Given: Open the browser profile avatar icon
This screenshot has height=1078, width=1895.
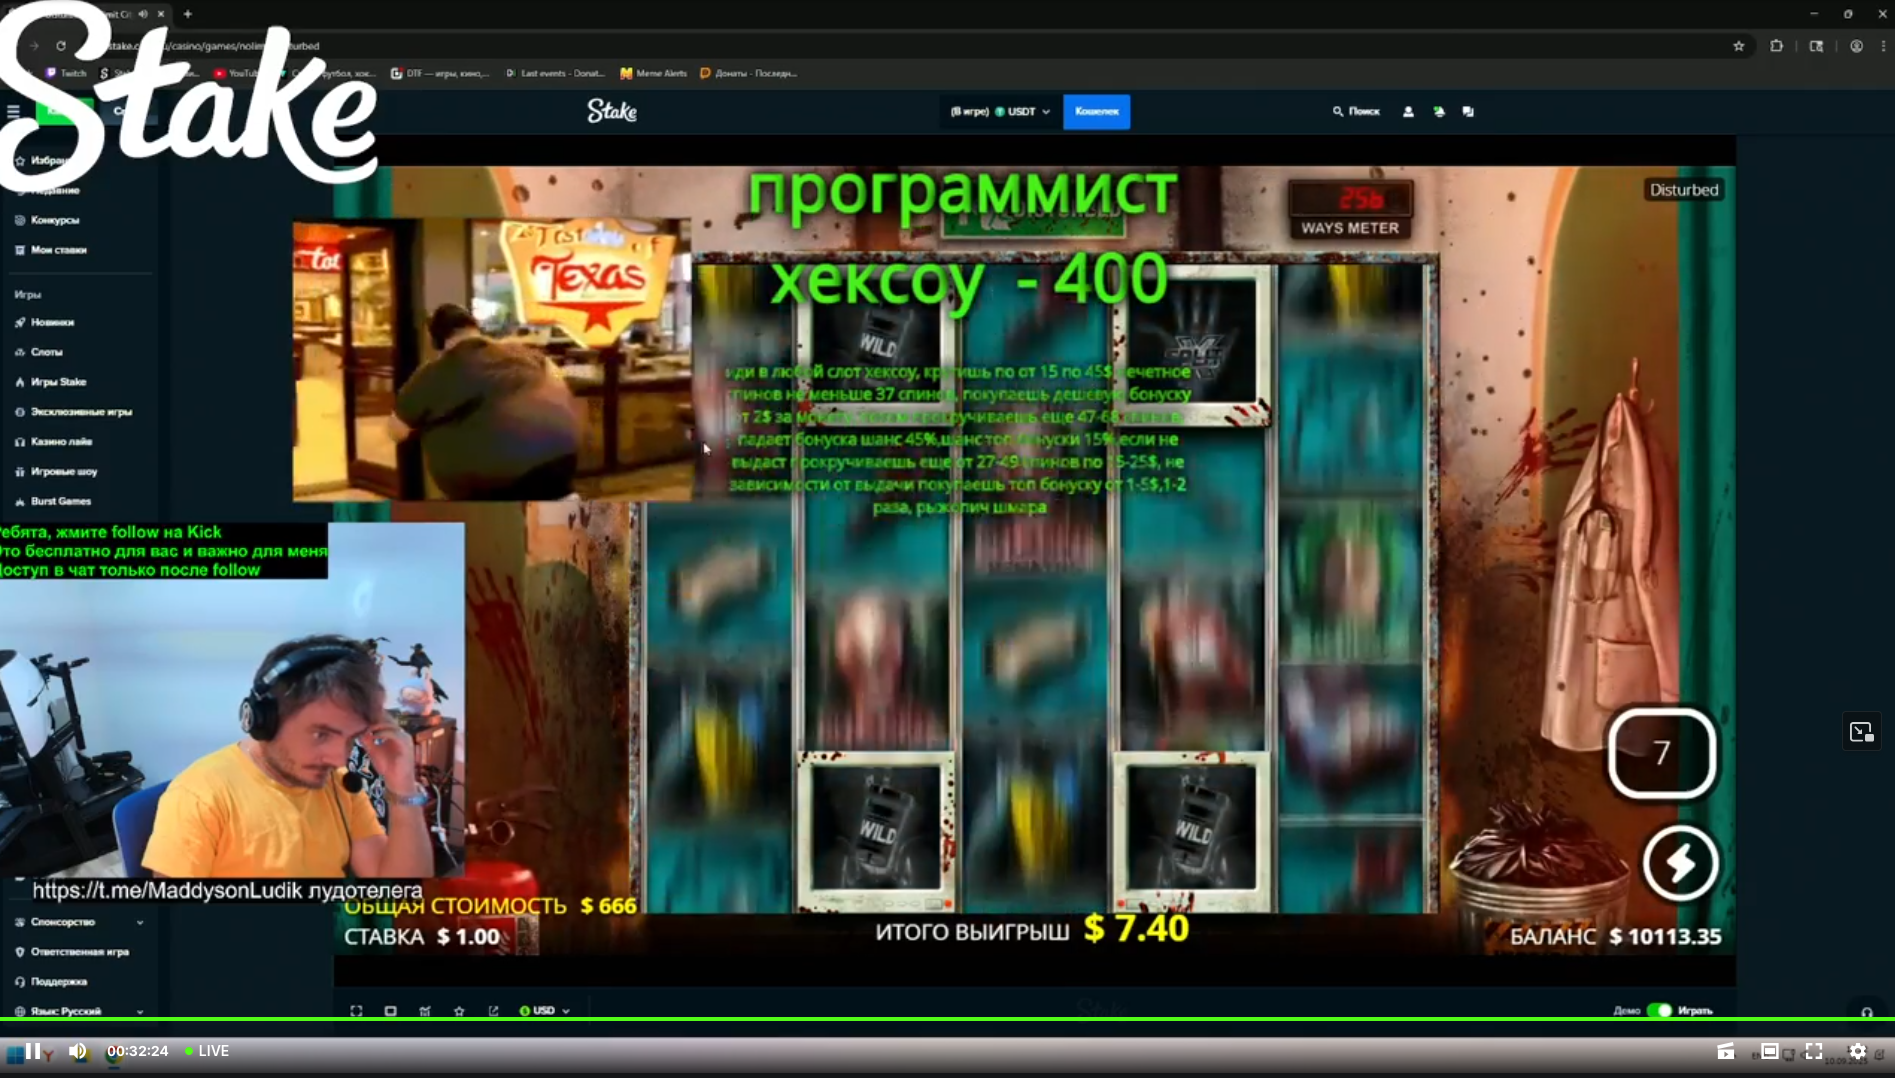Looking at the screenshot, I should point(1856,46).
